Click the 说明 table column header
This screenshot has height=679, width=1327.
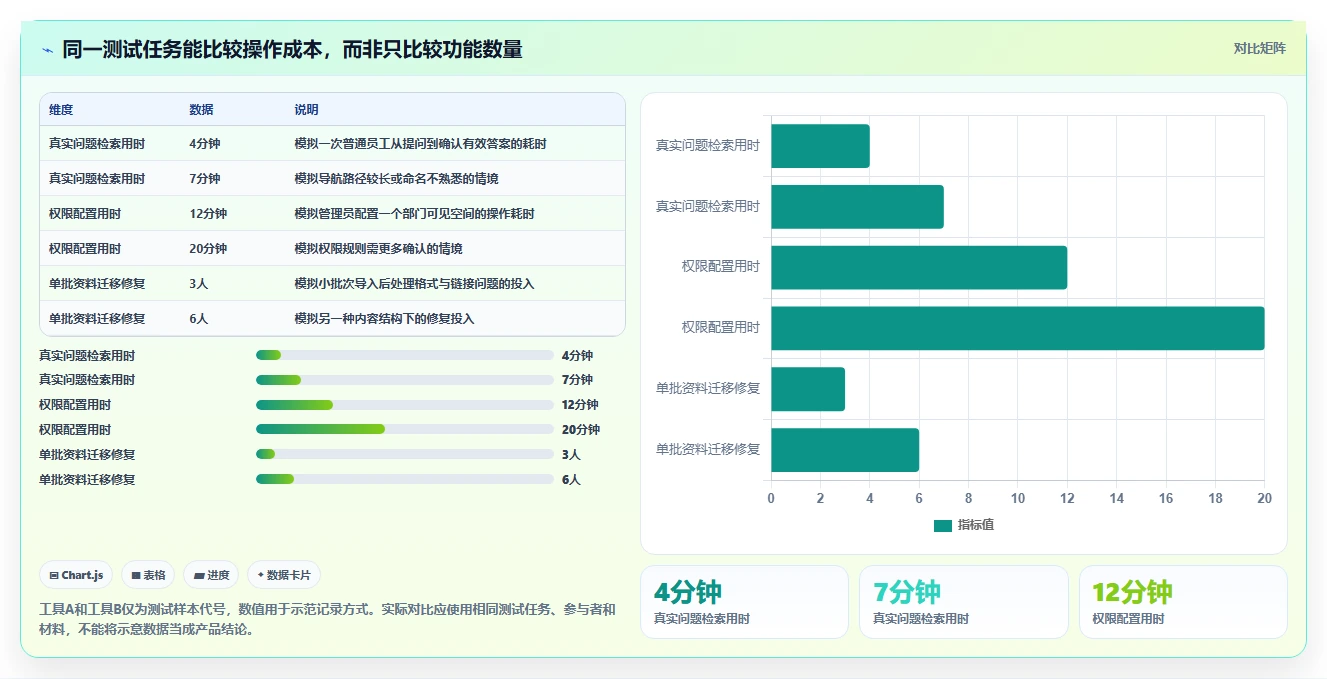(x=306, y=110)
